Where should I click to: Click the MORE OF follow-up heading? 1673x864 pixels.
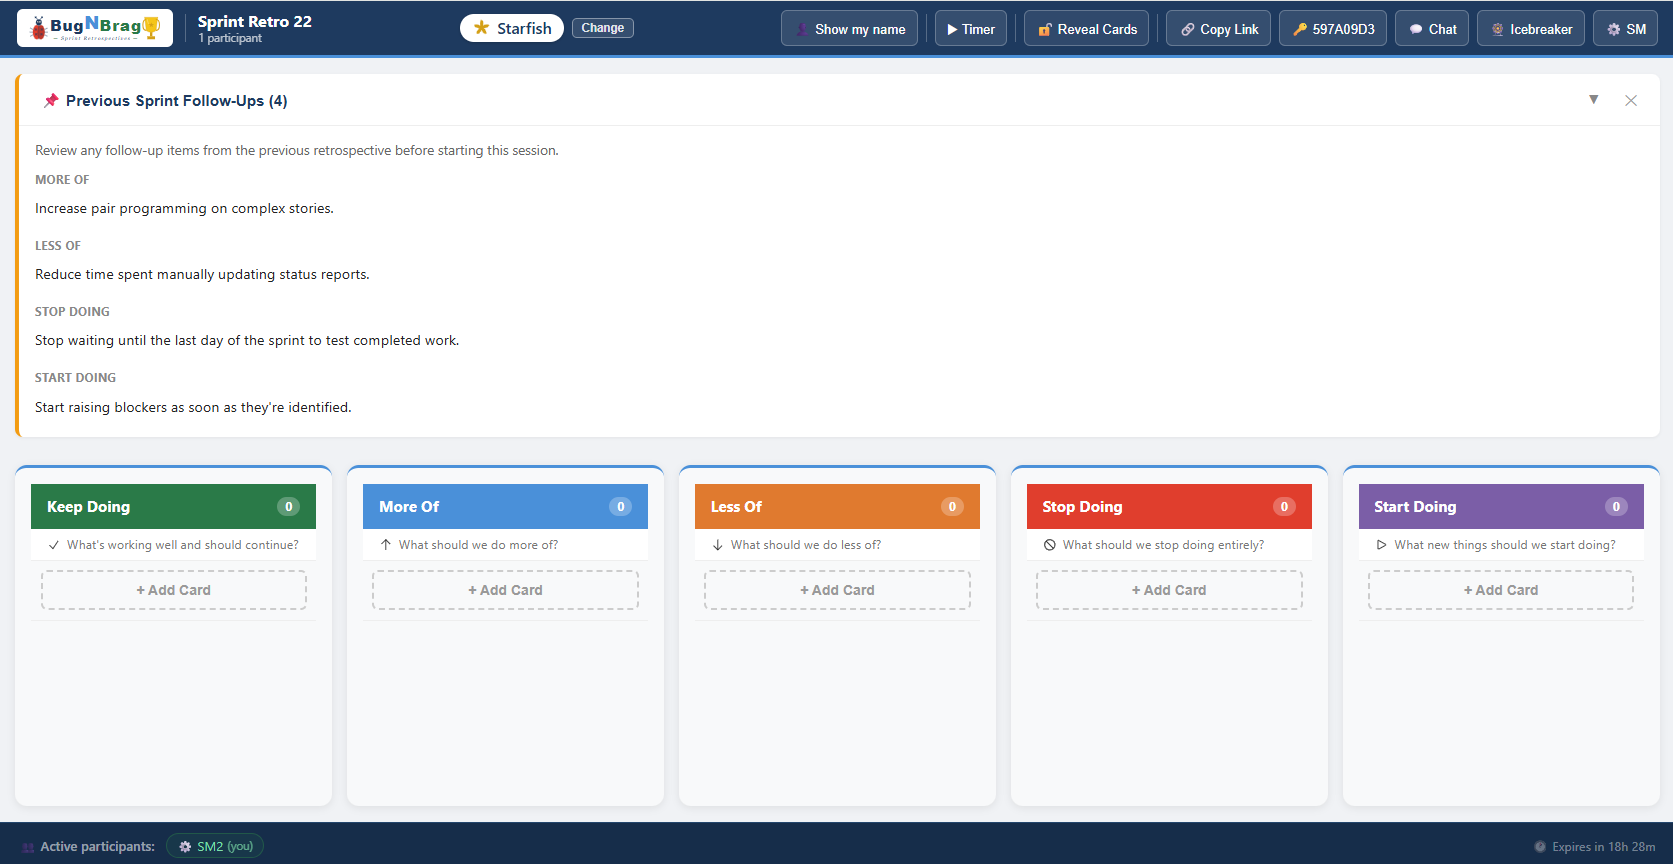click(62, 180)
